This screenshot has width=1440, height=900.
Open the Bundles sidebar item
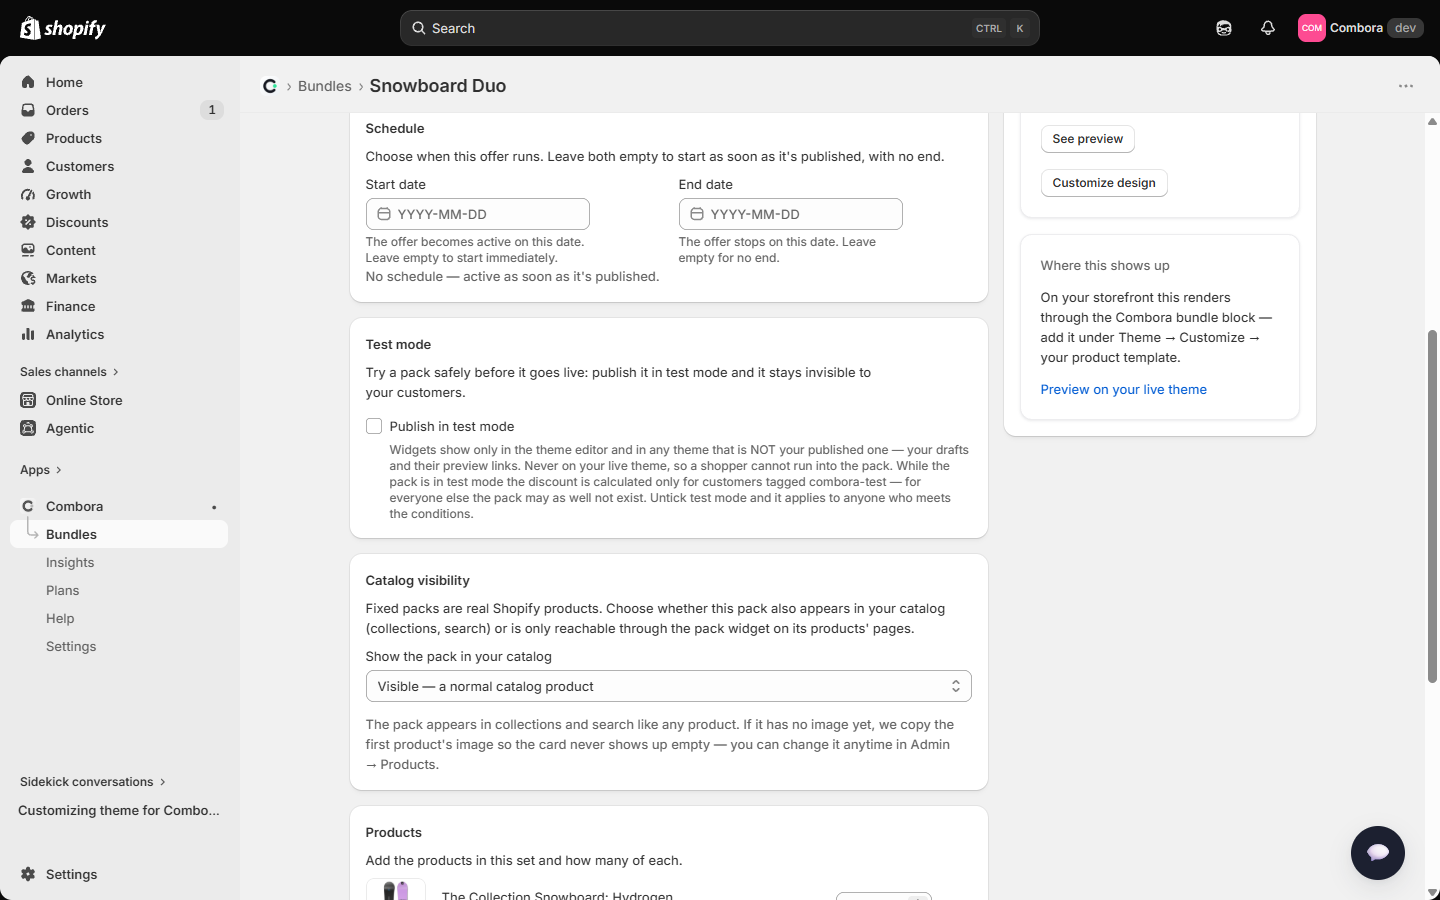119,534
